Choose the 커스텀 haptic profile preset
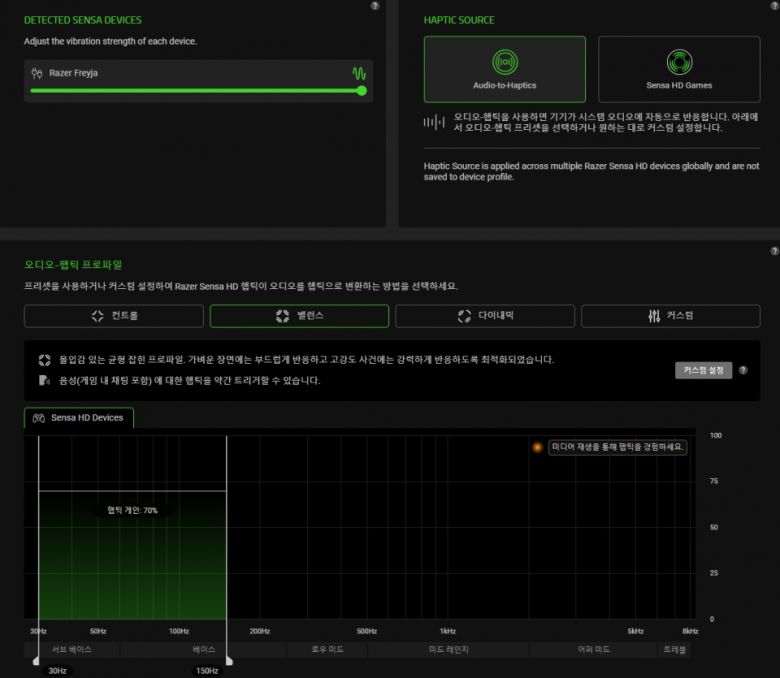 (x=670, y=316)
